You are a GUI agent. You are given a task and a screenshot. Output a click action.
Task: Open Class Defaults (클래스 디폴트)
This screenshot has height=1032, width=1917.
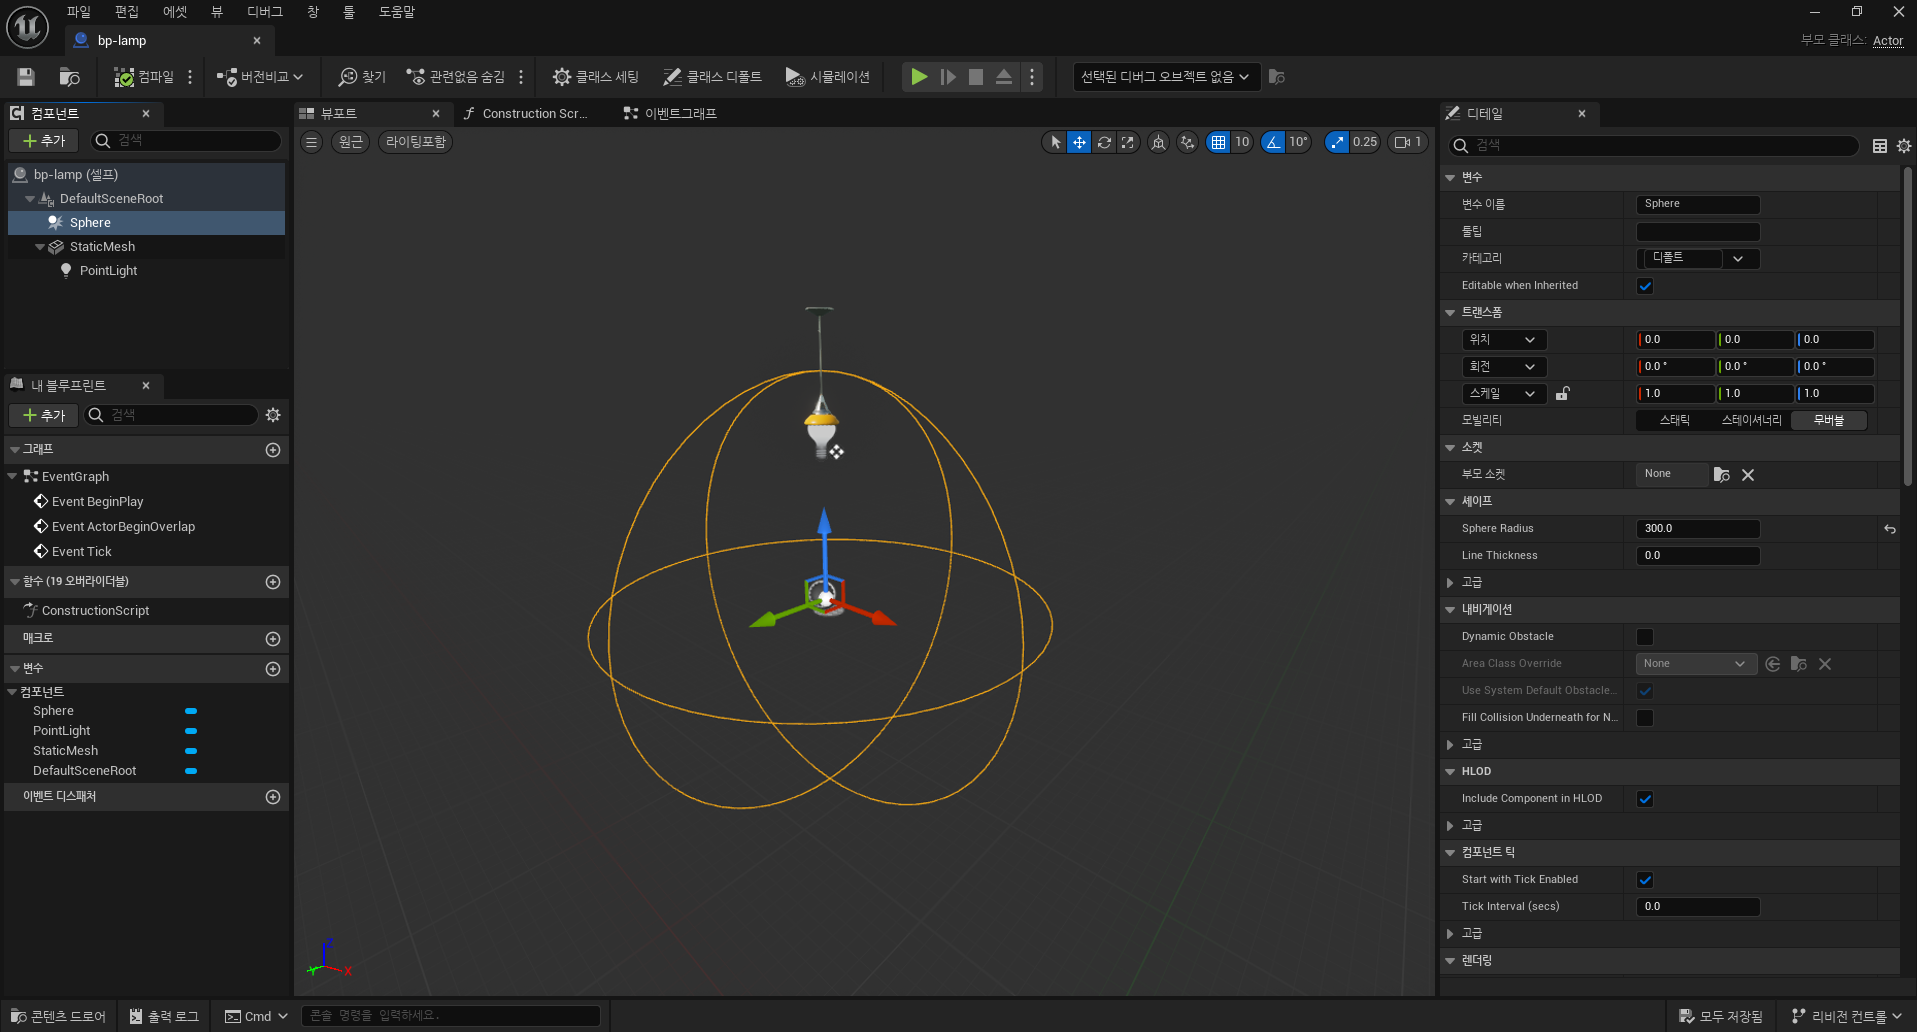point(712,77)
